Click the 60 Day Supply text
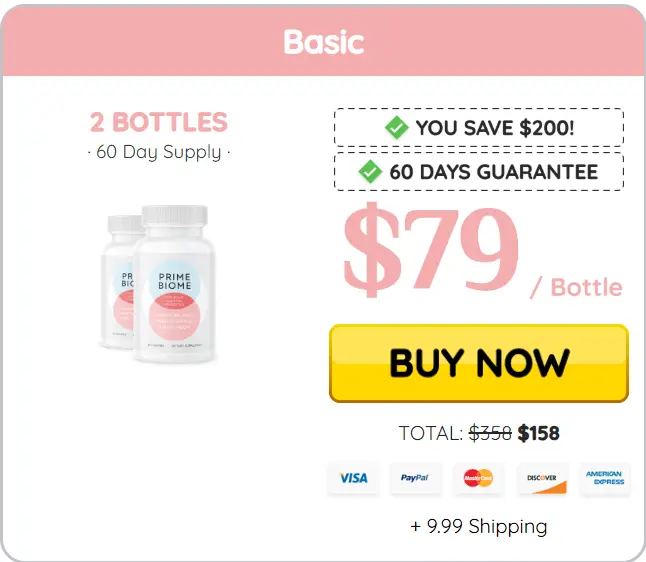646x562 pixels. coord(159,152)
